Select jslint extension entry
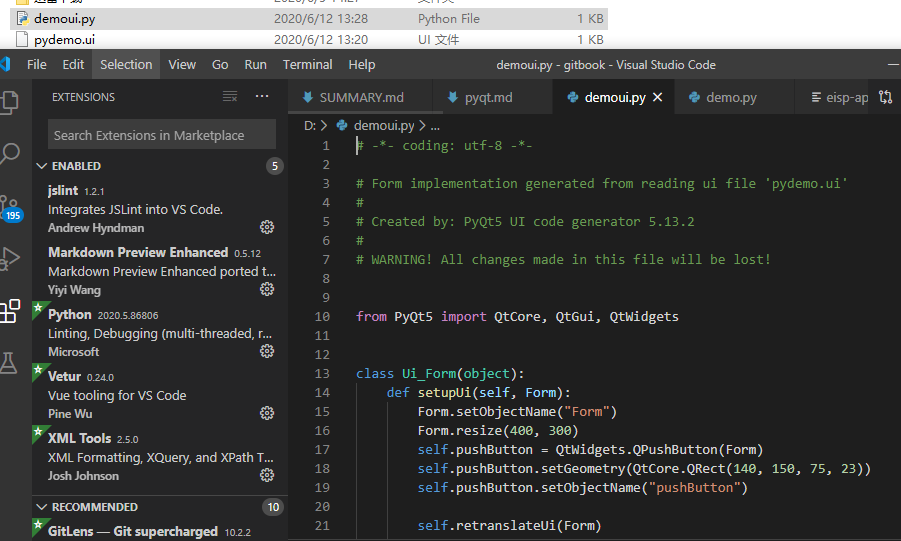 click(x=160, y=209)
